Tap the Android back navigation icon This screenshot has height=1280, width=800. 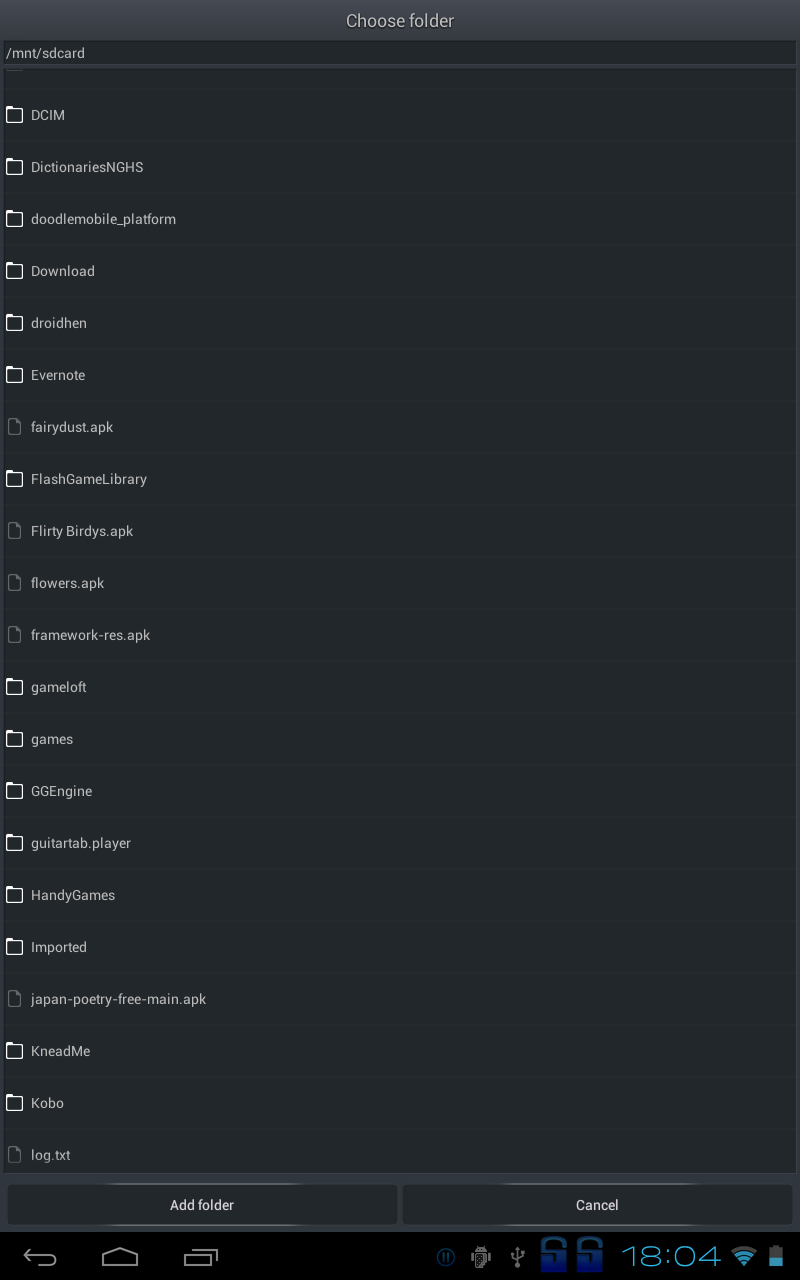[40, 1257]
